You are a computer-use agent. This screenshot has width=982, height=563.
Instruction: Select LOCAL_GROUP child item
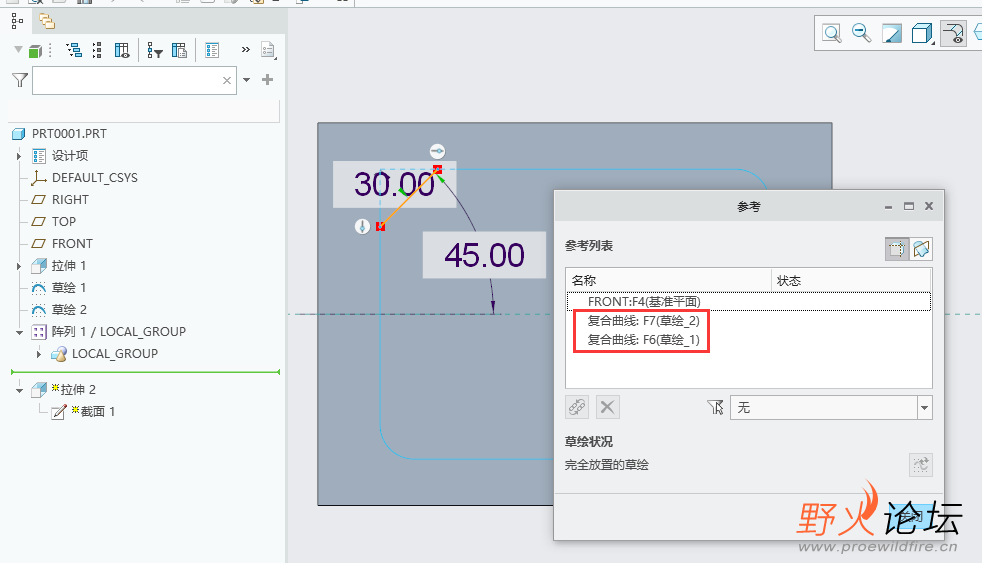(115, 354)
